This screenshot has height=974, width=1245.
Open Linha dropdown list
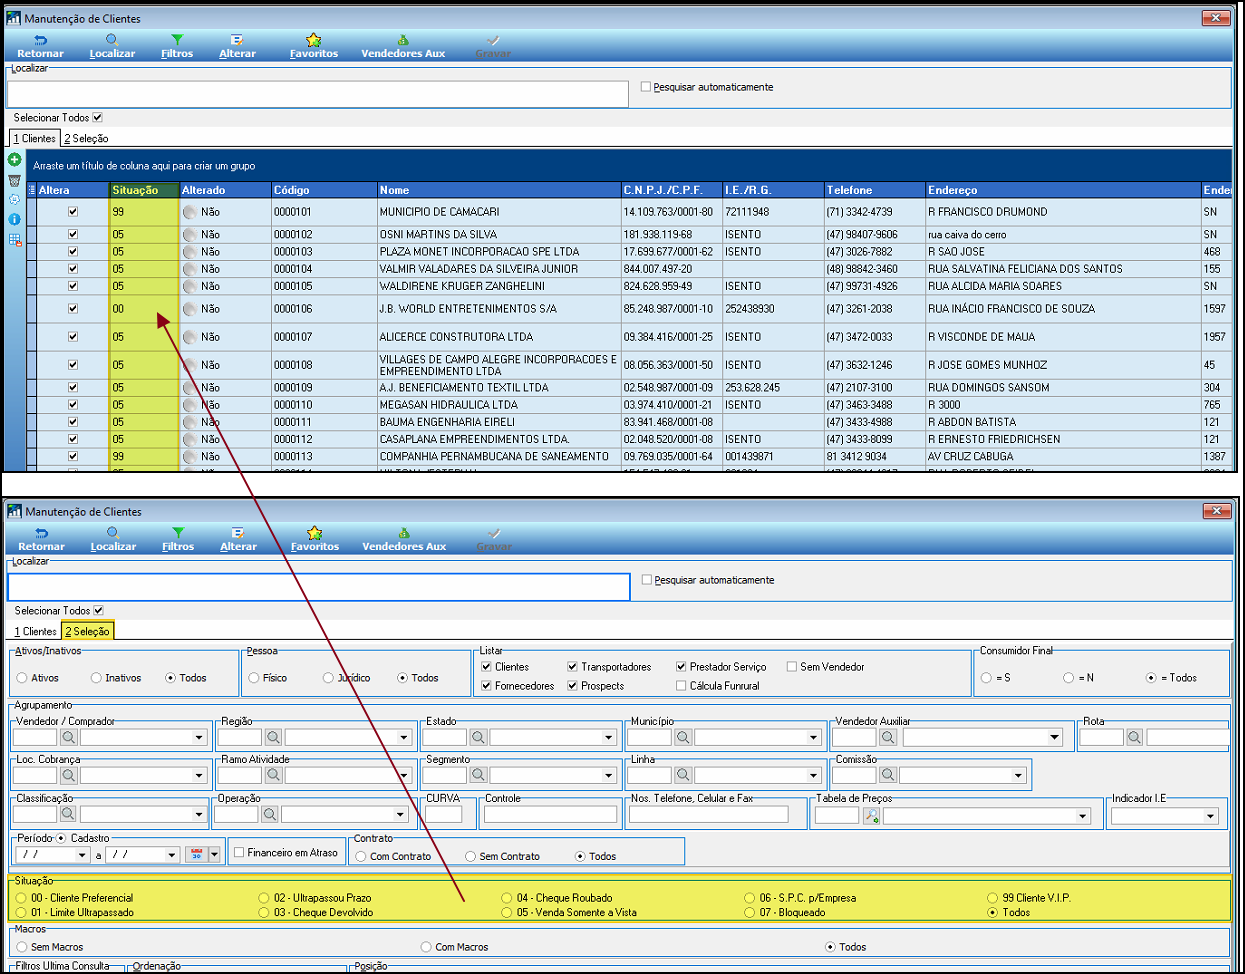[813, 775]
